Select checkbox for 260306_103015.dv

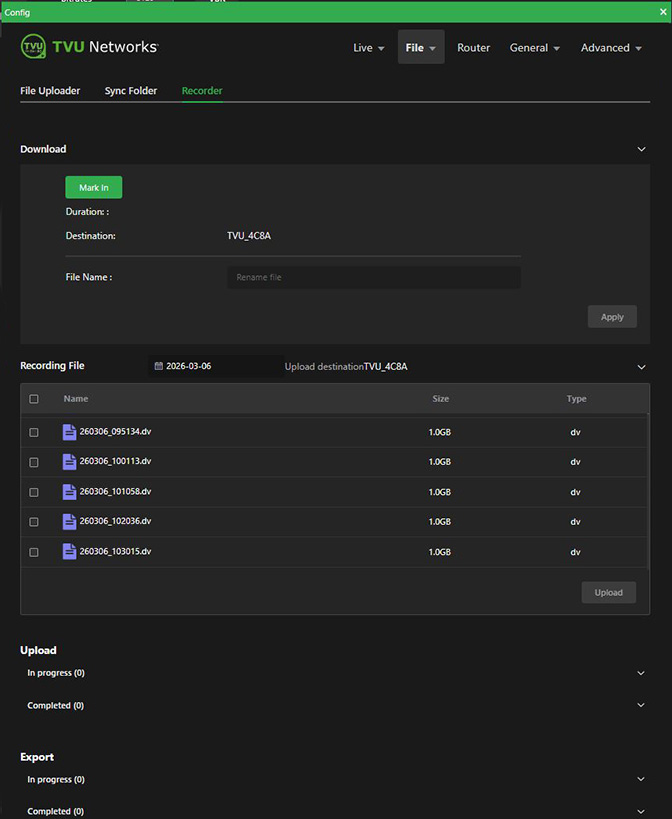pos(34,552)
